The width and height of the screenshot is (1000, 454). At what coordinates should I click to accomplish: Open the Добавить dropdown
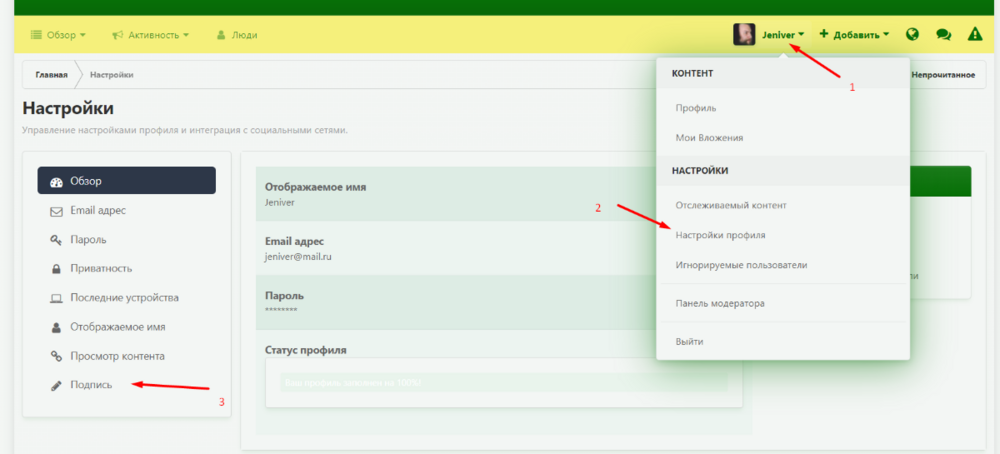click(x=854, y=34)
